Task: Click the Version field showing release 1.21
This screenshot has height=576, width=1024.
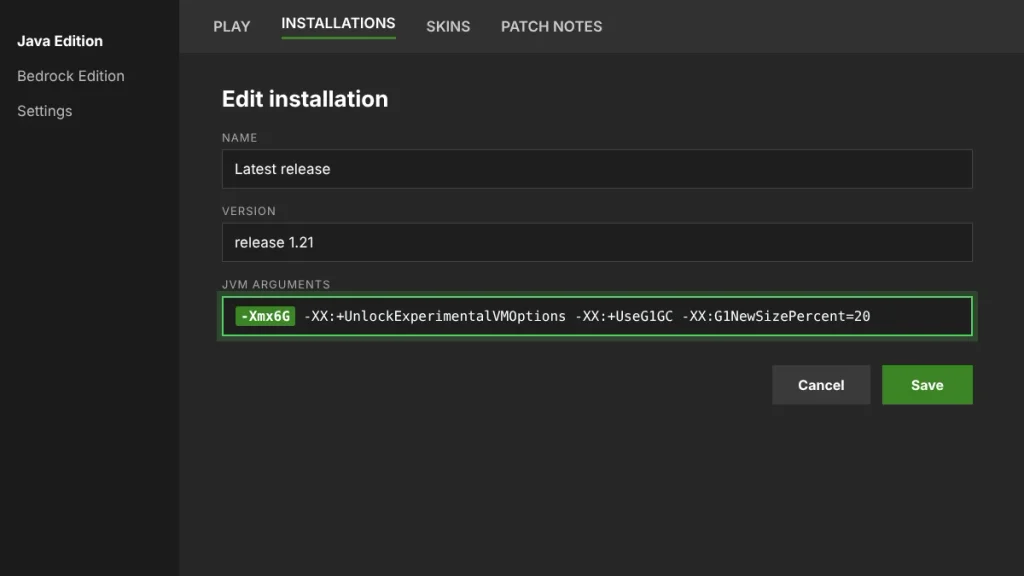Action: tap(597, 242)
